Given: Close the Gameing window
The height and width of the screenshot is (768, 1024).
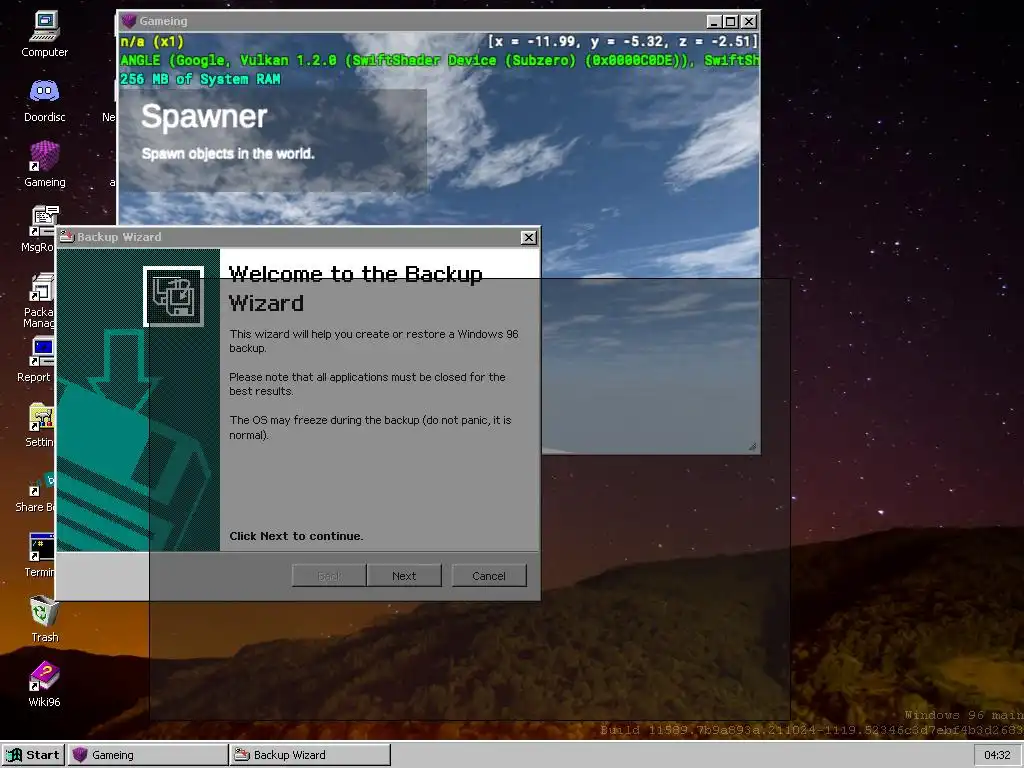Looking at the screenshot, I should 749,22.
